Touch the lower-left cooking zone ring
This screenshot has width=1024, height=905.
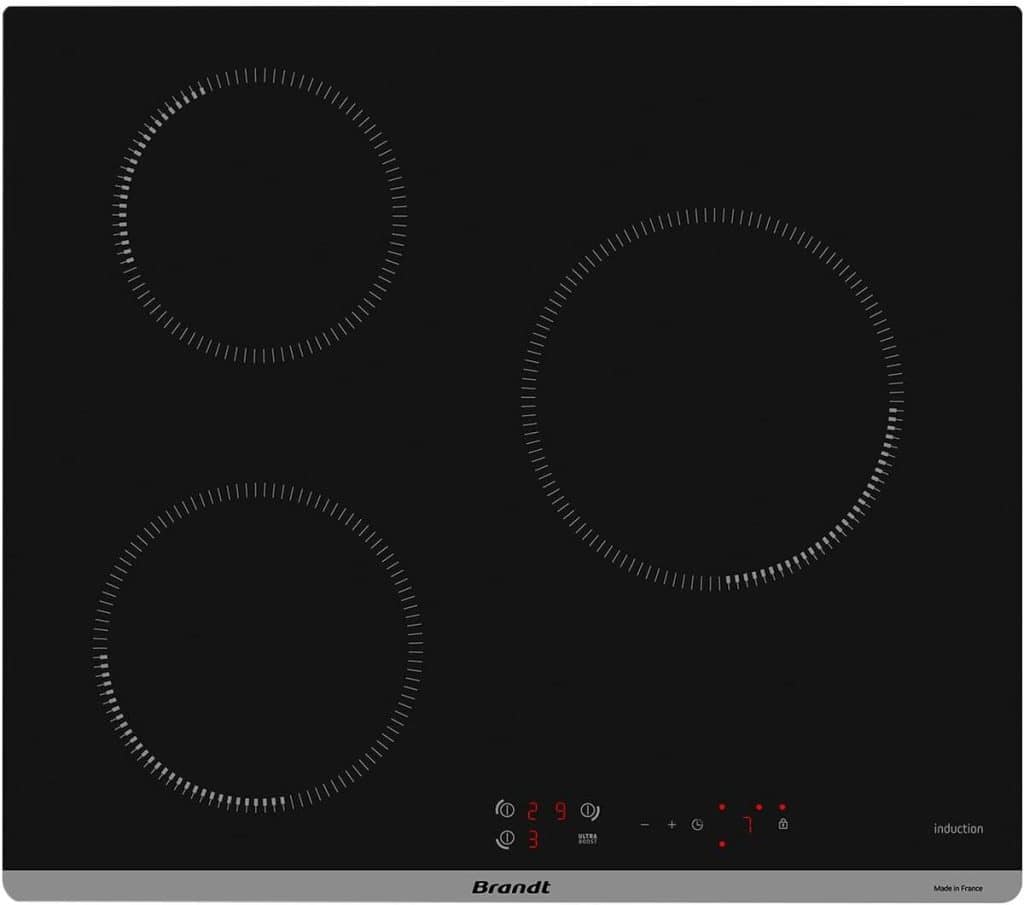point(258,646)
